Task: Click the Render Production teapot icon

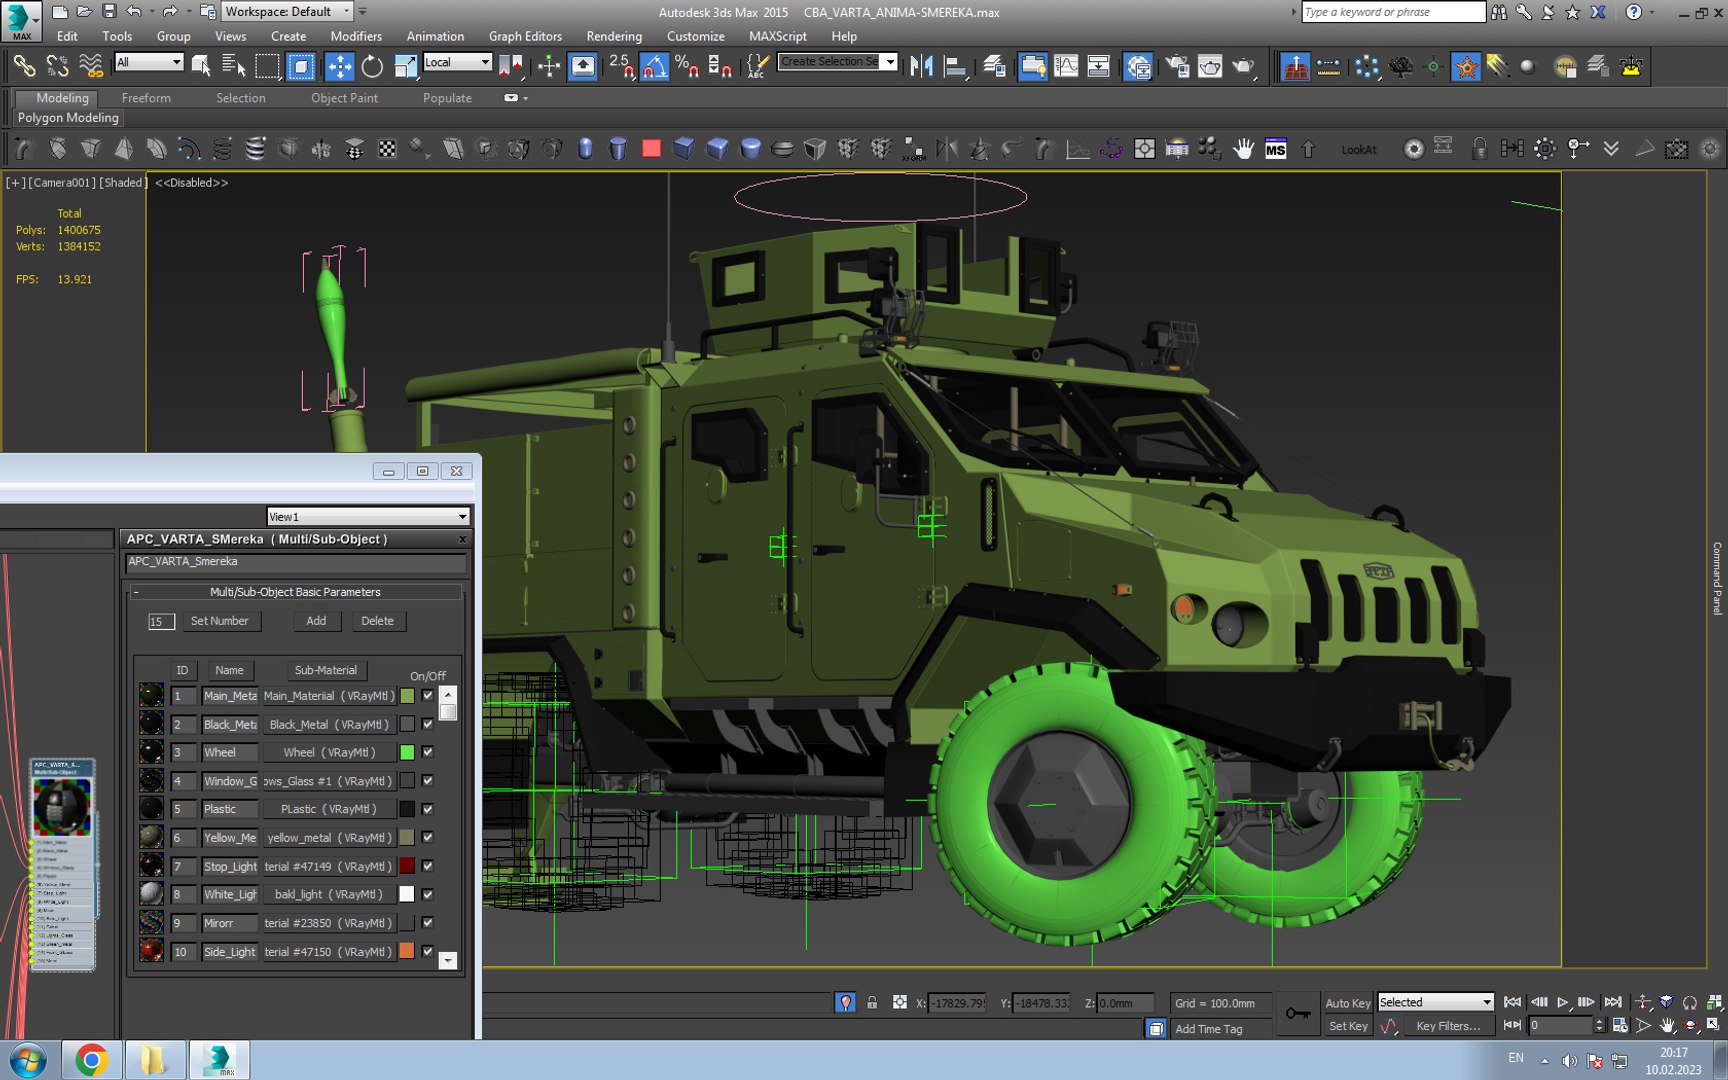Action: tap(1243, 67)
